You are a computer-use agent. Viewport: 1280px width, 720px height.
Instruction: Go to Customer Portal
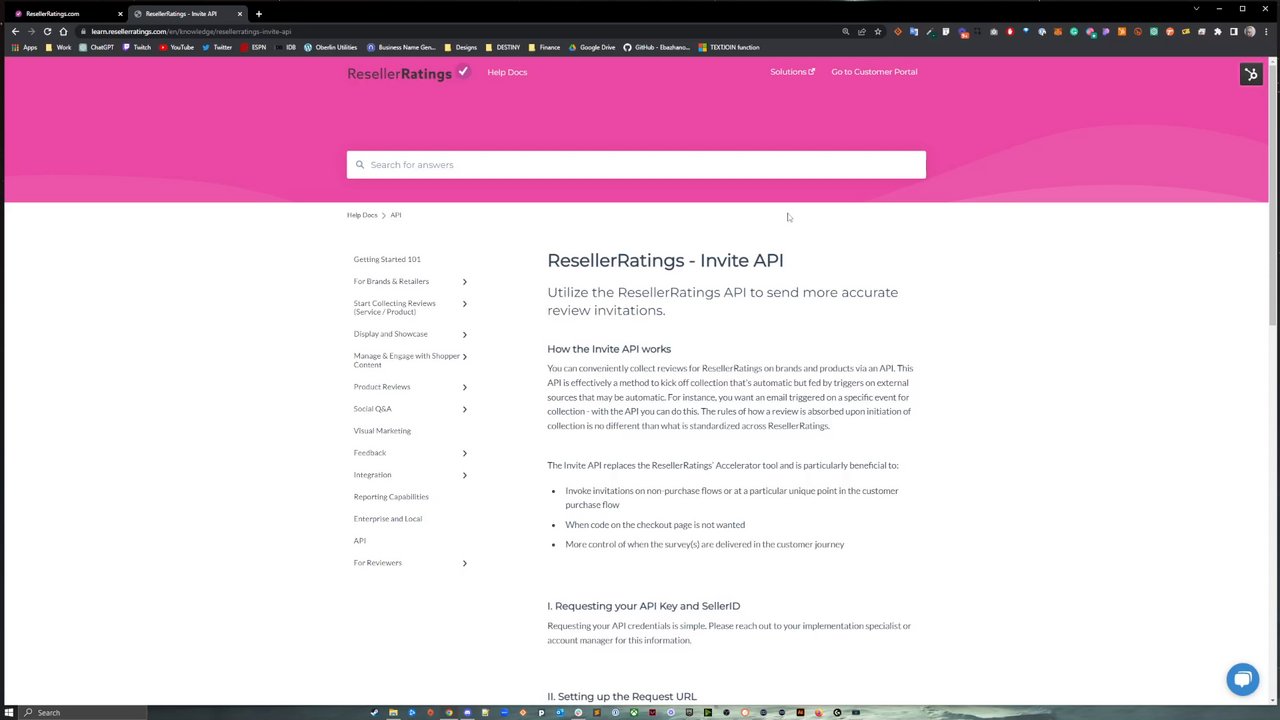click(x=874, y=72)
